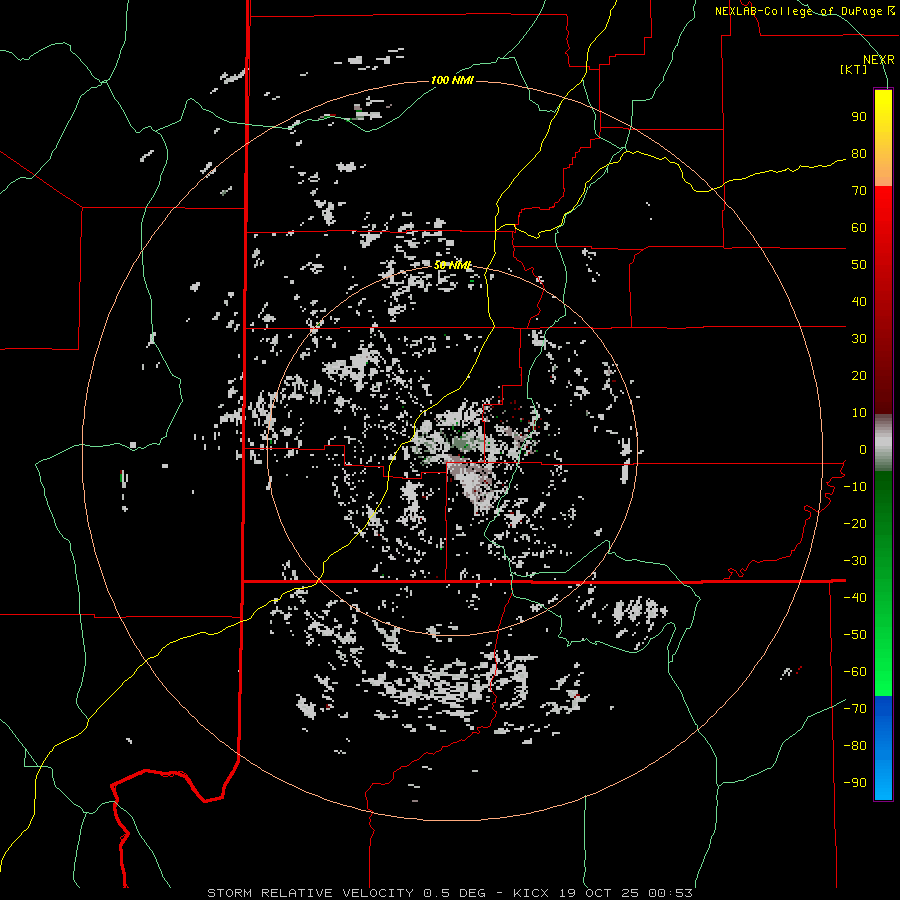Select the -60 scale label
The image size is (900, 900).
[x=855, y=672]
